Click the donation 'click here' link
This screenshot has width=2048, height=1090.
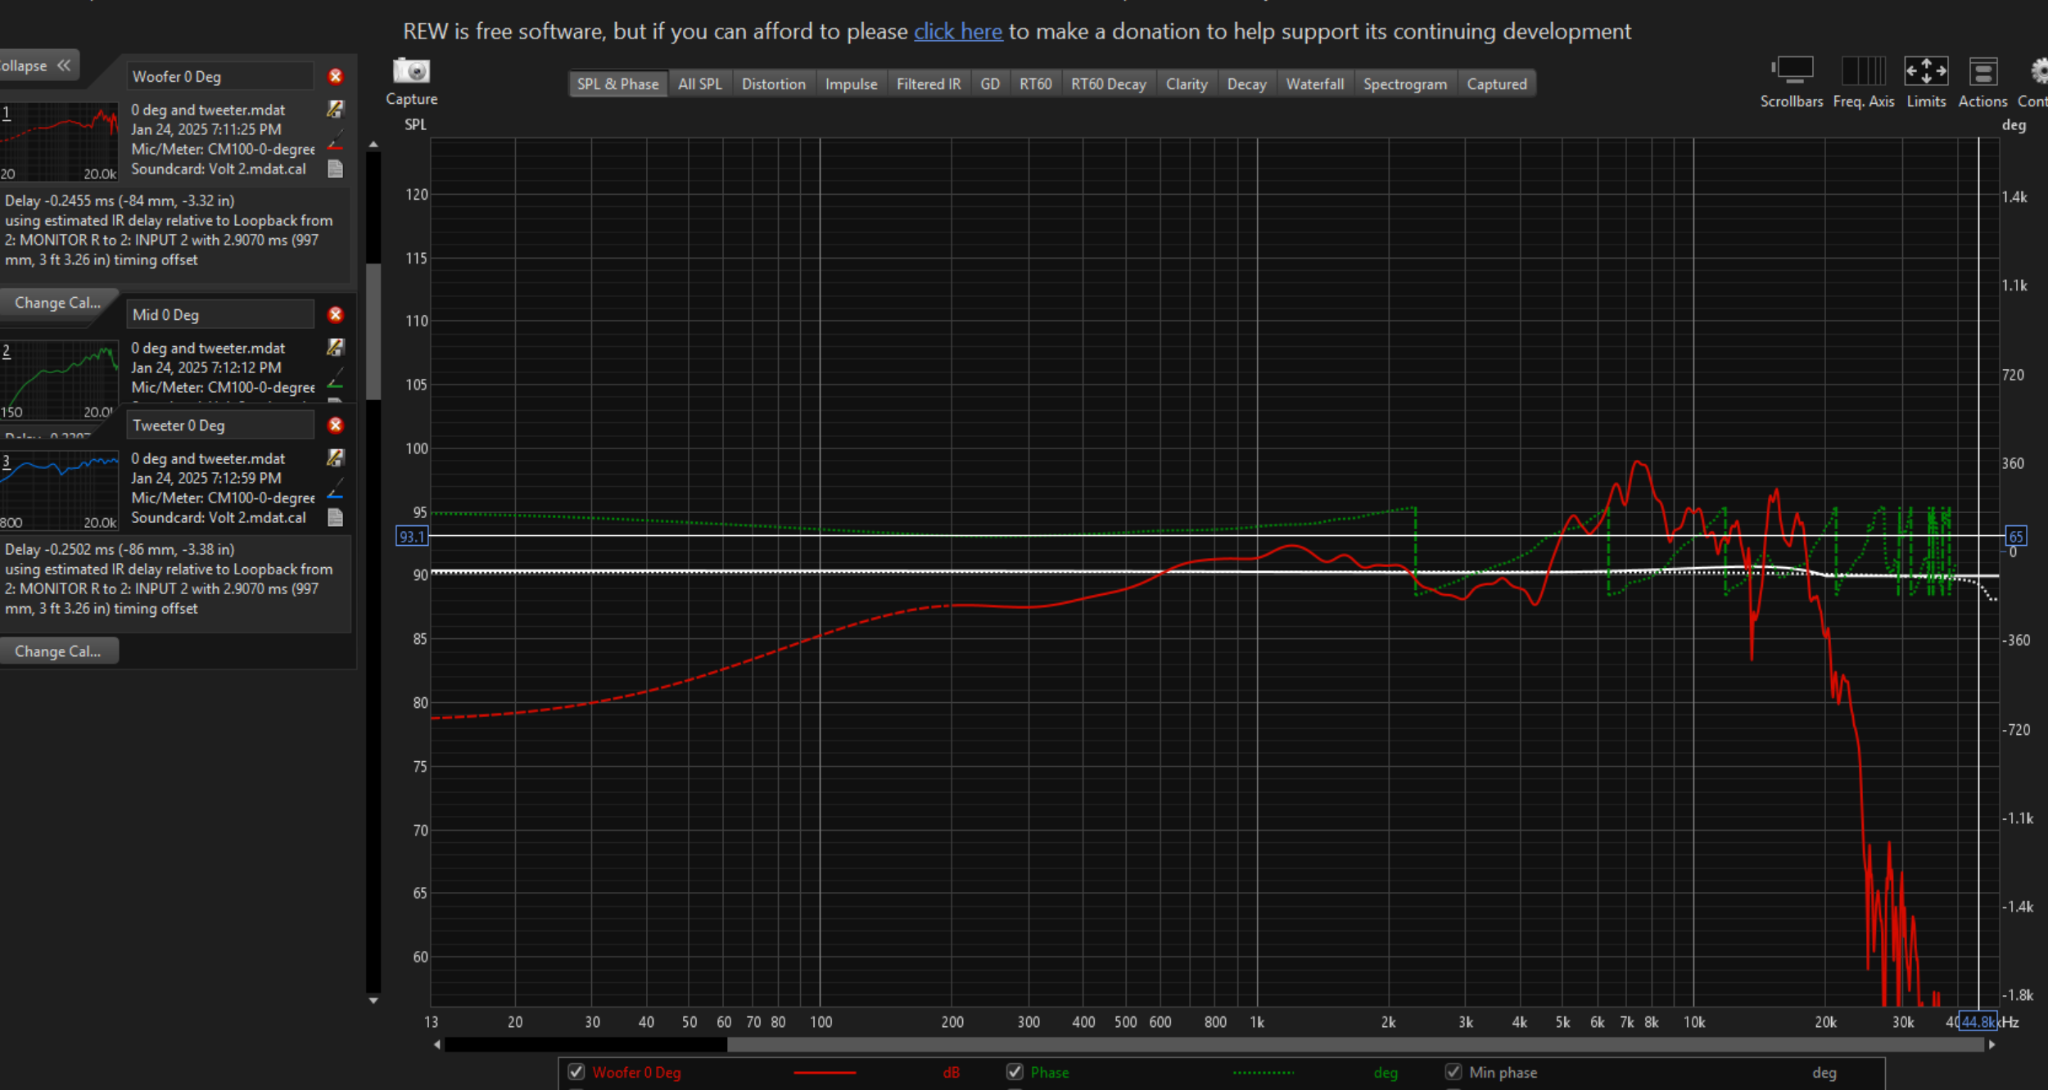[x=958, y=31]
